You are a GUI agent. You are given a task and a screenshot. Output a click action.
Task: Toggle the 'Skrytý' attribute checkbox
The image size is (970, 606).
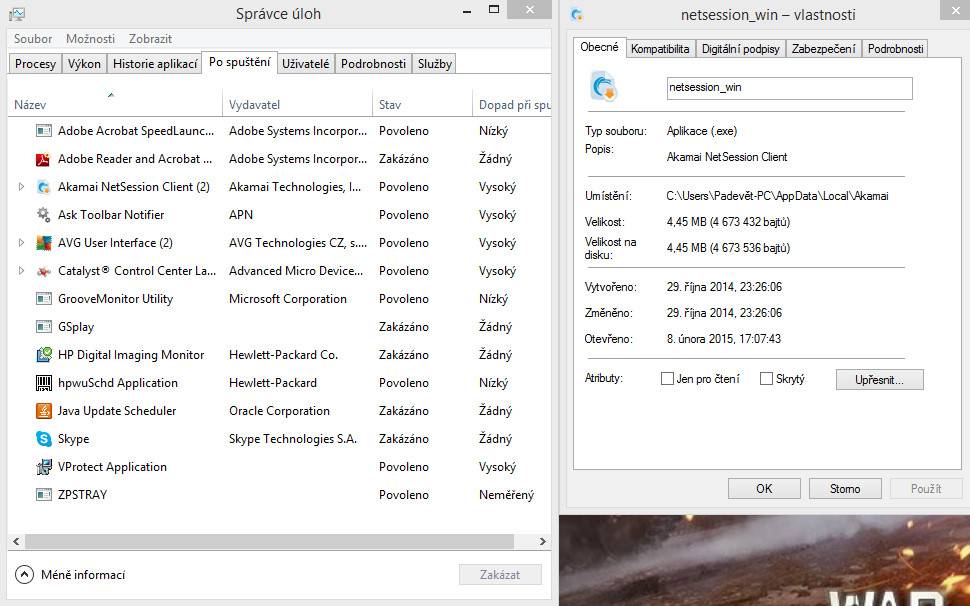[766, 378]
